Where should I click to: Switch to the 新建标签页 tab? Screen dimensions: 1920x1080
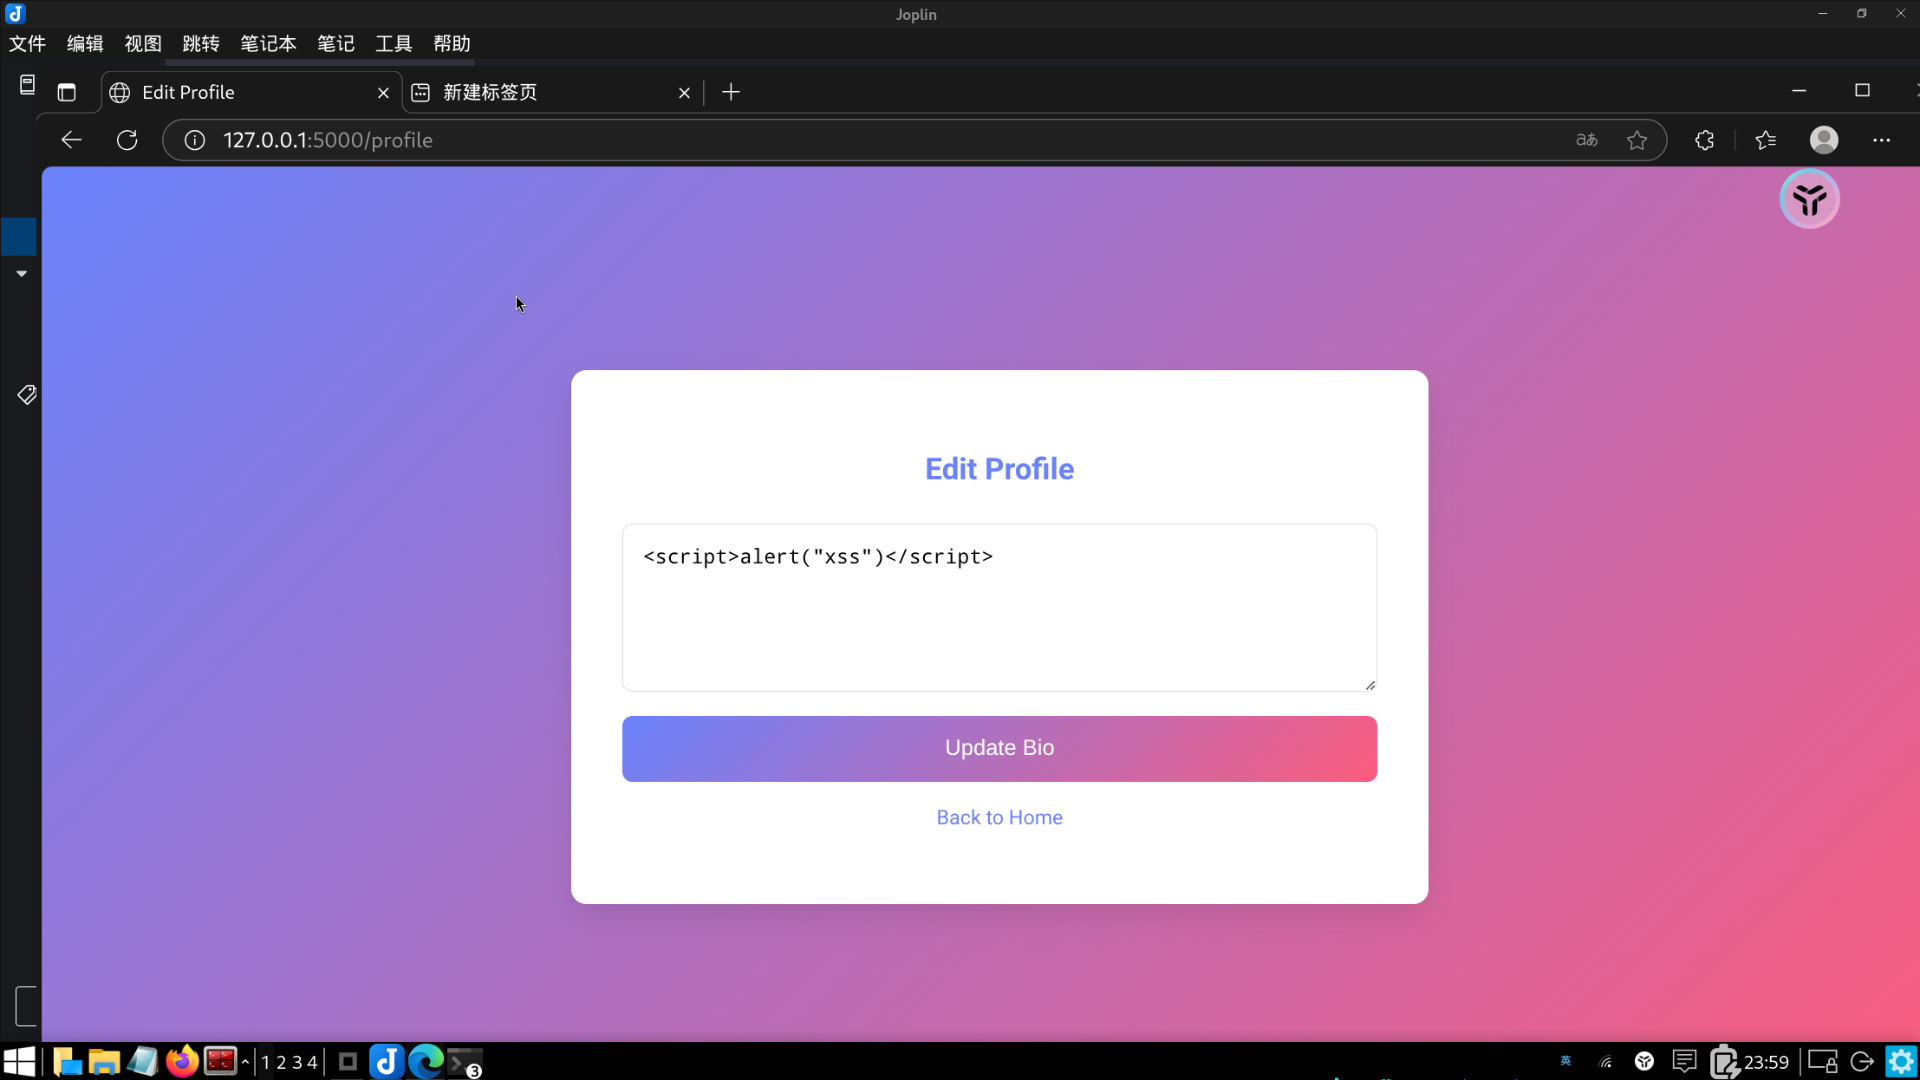[540, 92]
